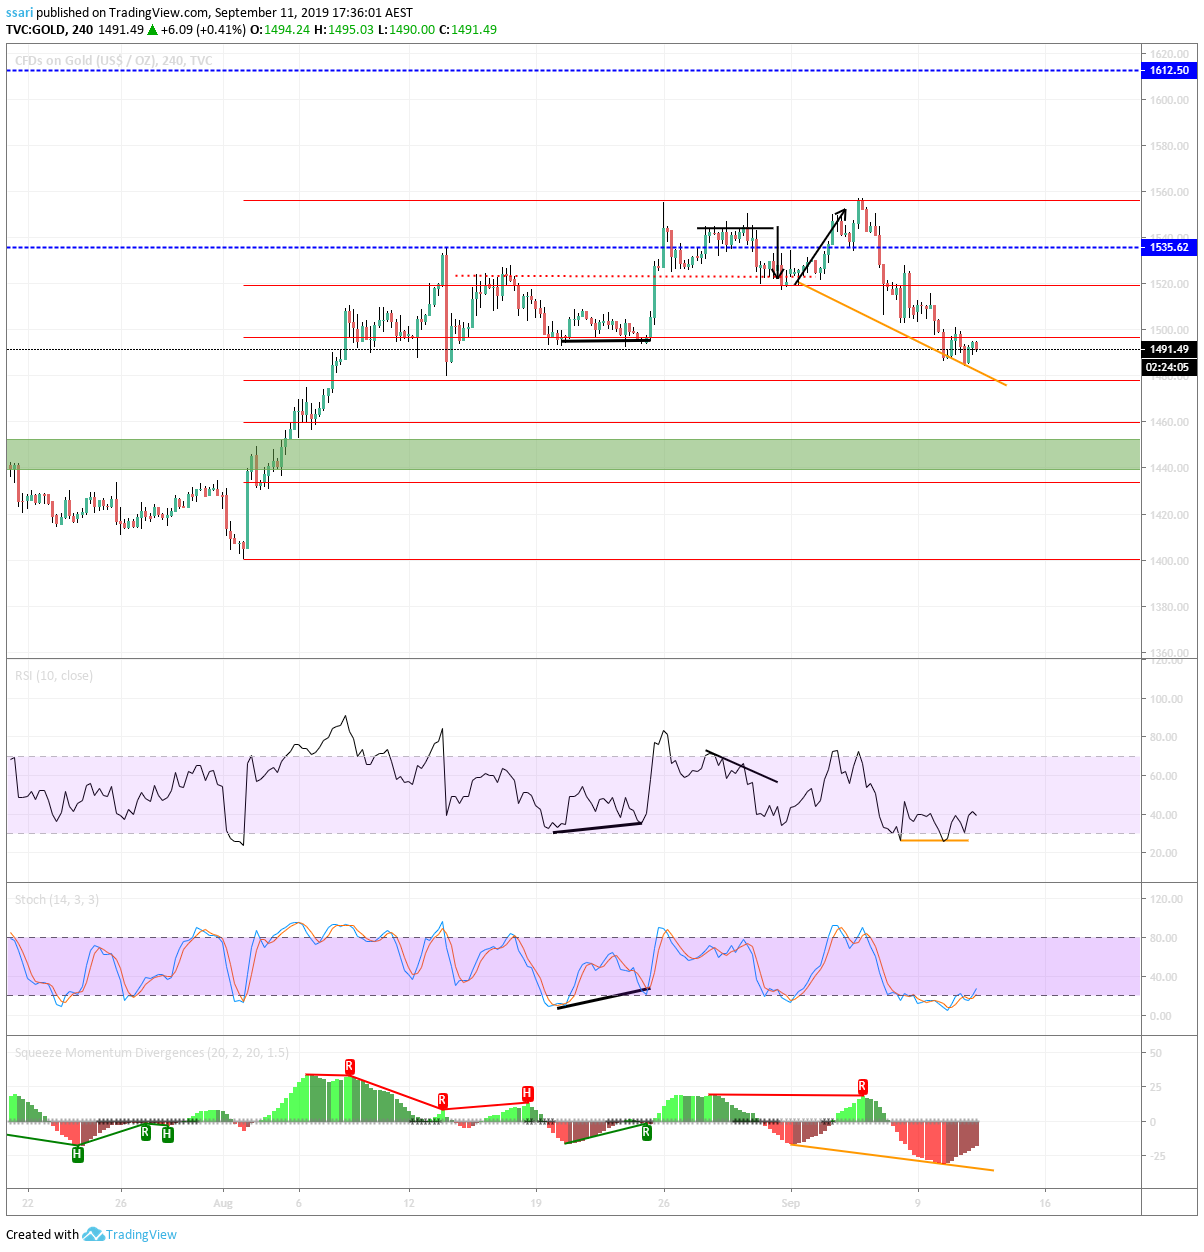Click green R marker near Aug 26
The width and height of the screenshot is (1204, 1252).
[646, 1132]
